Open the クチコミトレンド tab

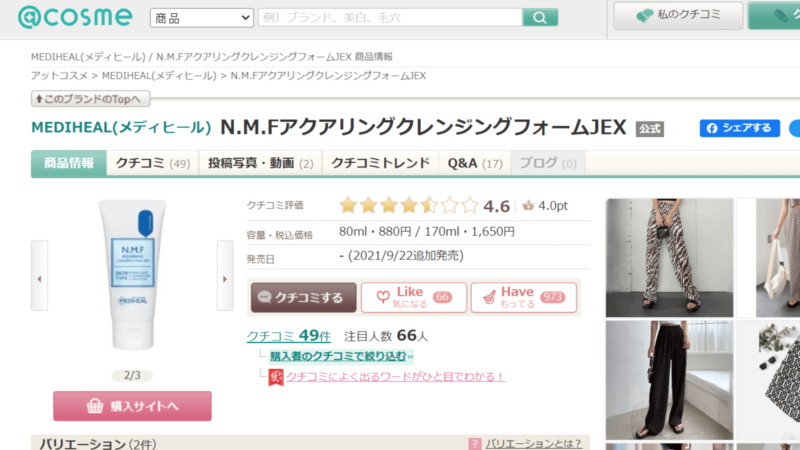click(x=381, y=163)
